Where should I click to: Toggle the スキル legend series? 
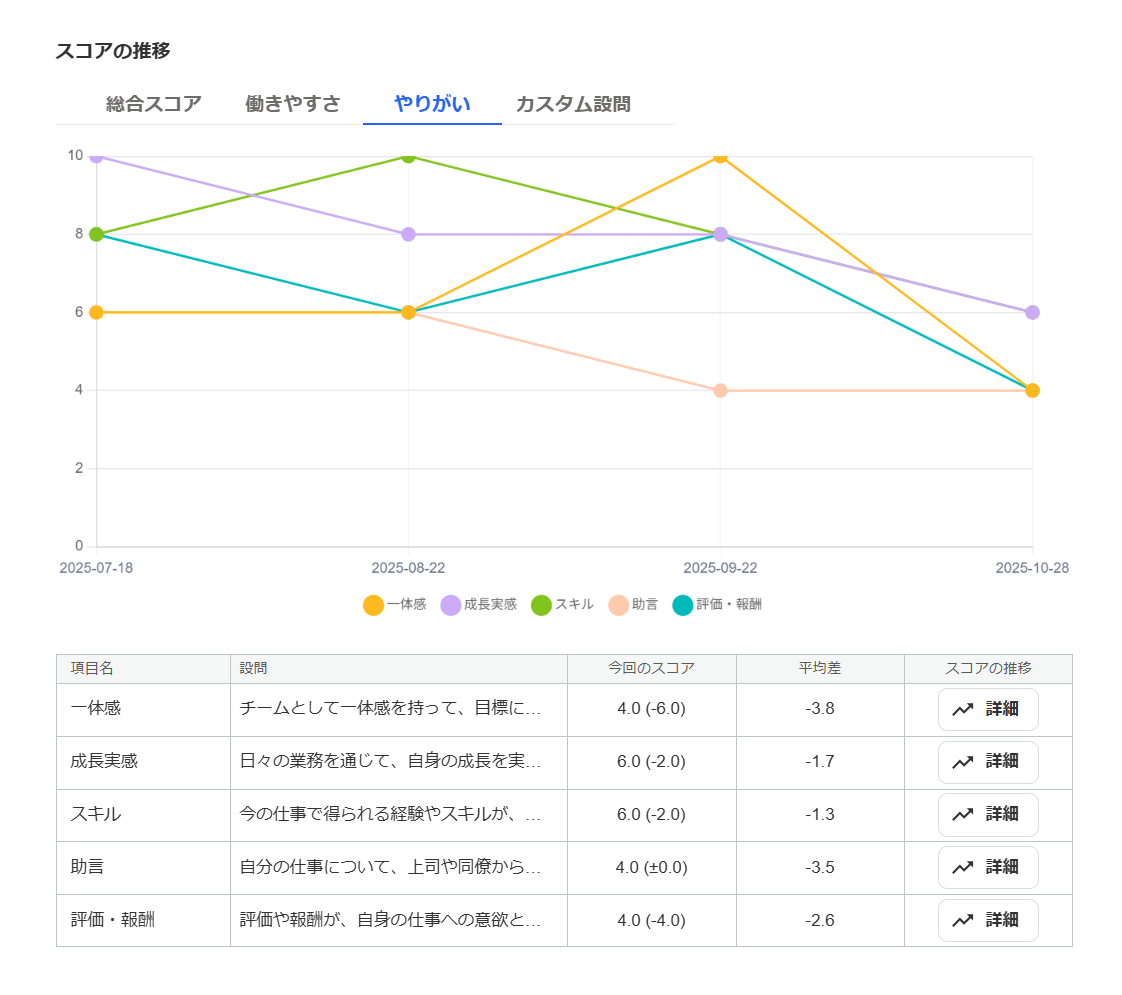562,604
